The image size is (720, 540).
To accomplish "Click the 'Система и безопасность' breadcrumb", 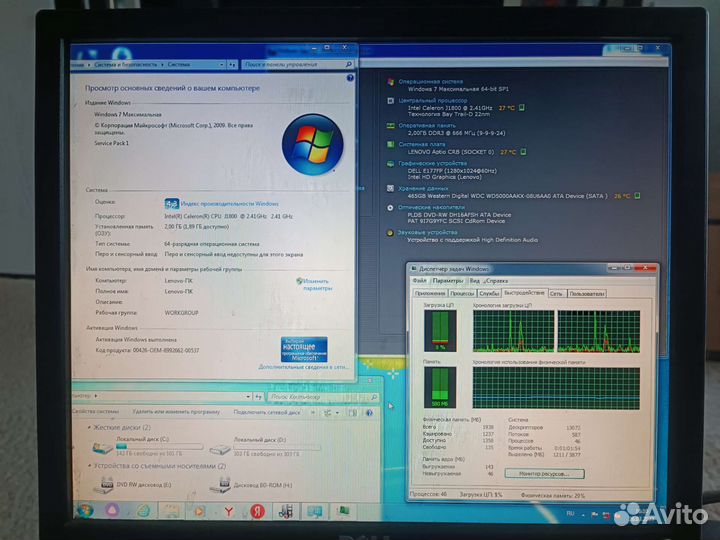I will [125, 65].
